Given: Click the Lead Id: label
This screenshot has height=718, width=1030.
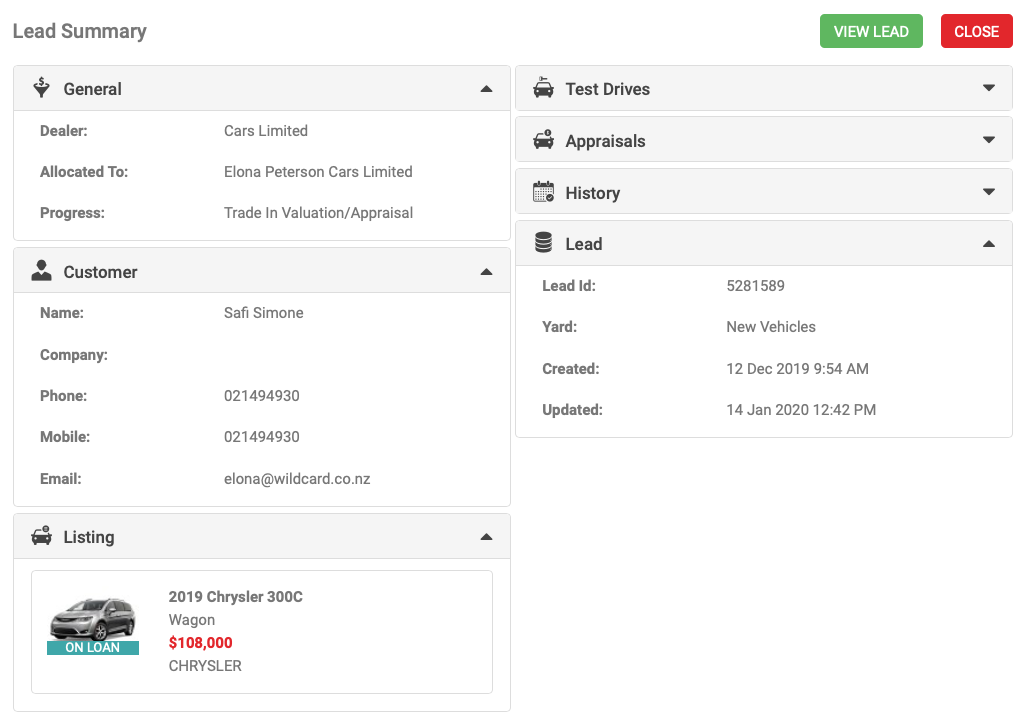Looking at the screenshot, I should (569, 286).
